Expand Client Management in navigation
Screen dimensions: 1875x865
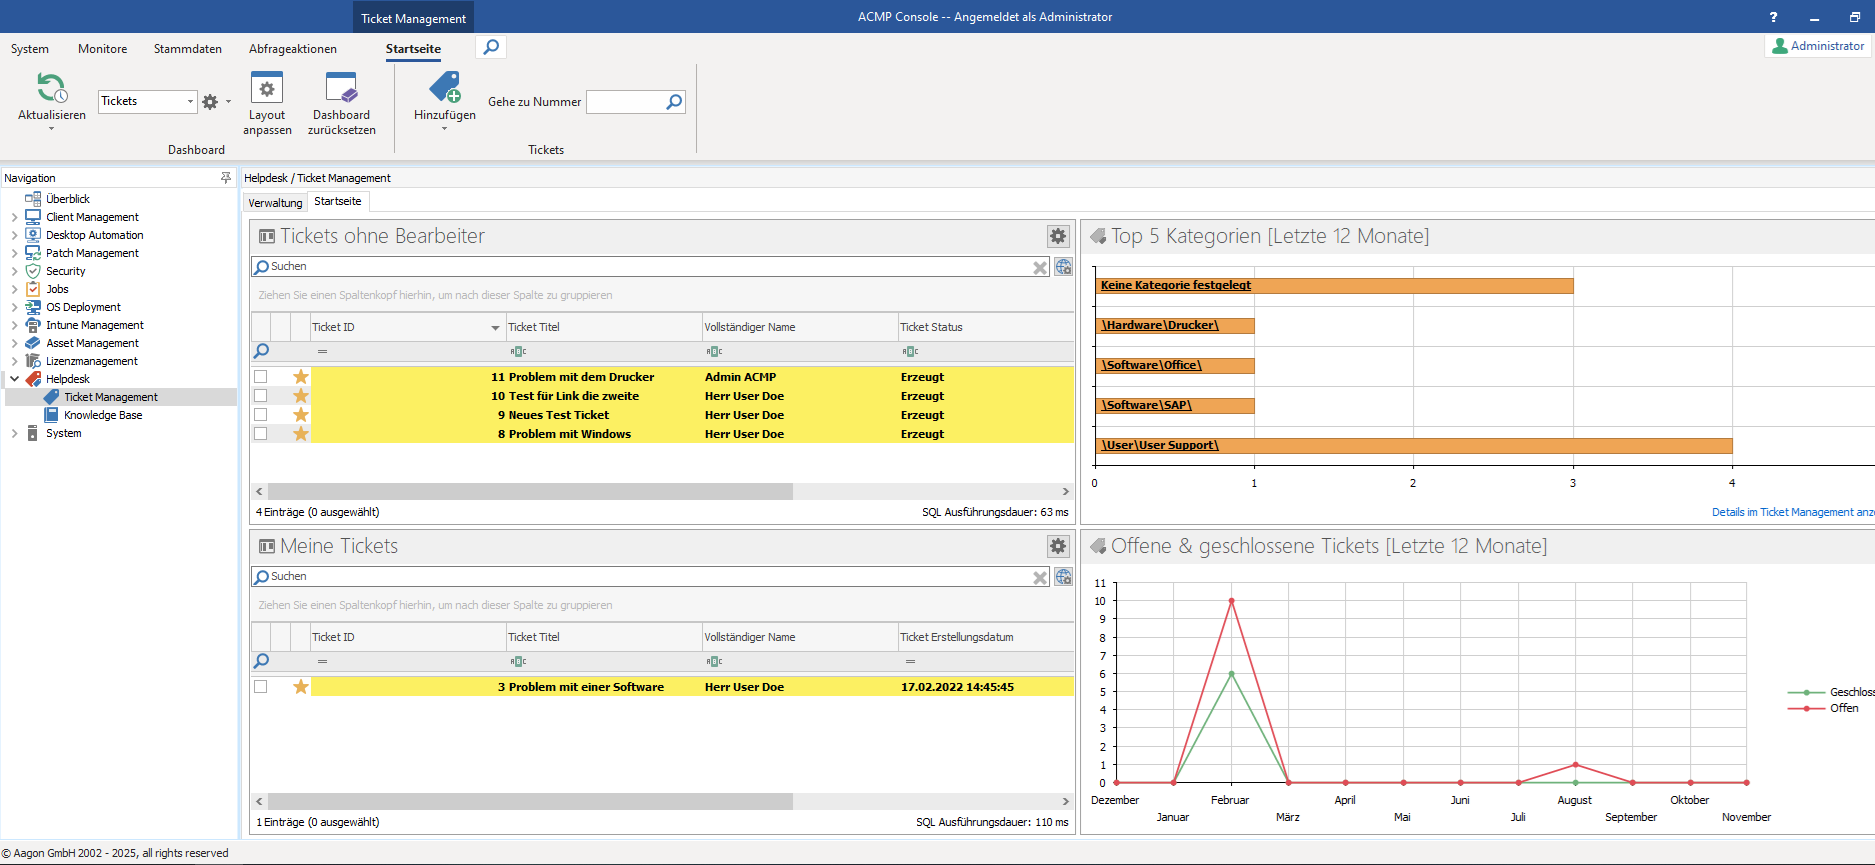(14, 217)
